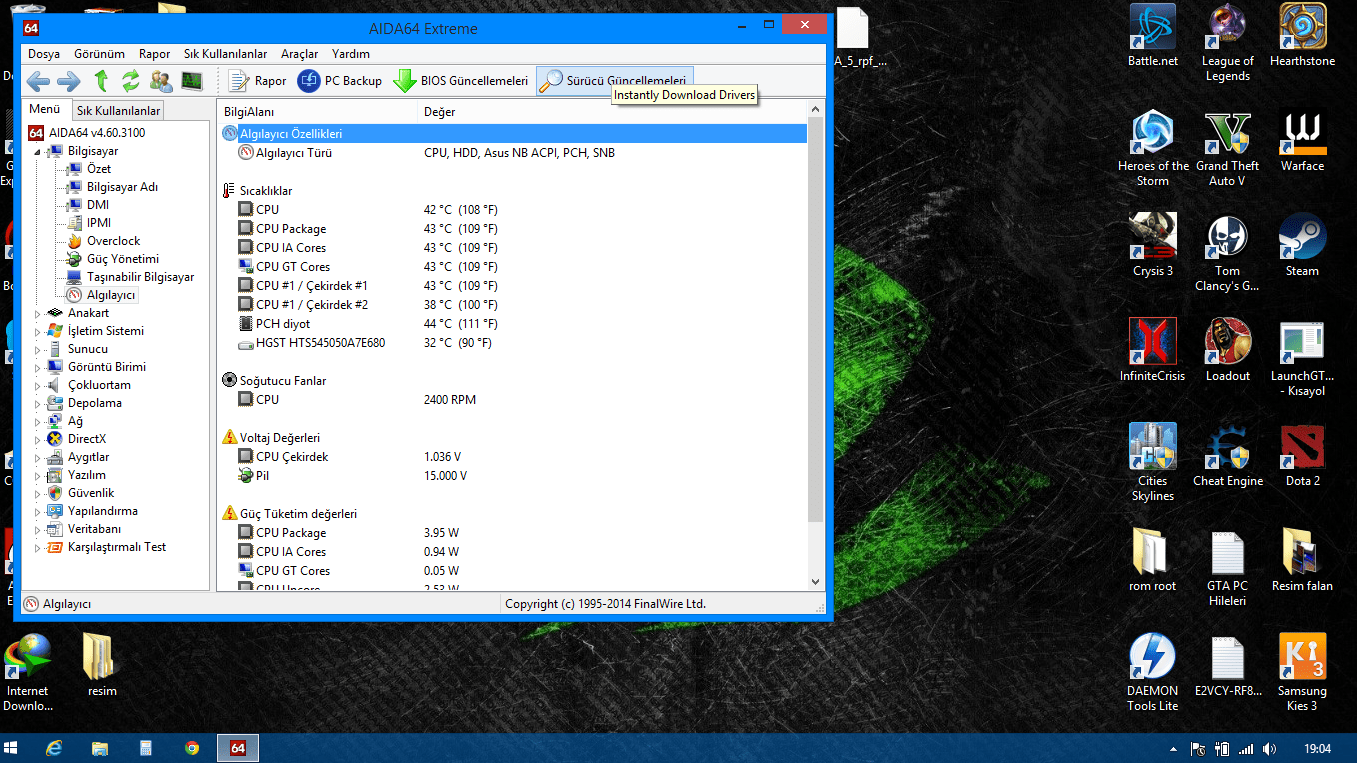The image size is (1357, 763).
Task: Go up one level with the green arrow
Action: coord(101,81)
